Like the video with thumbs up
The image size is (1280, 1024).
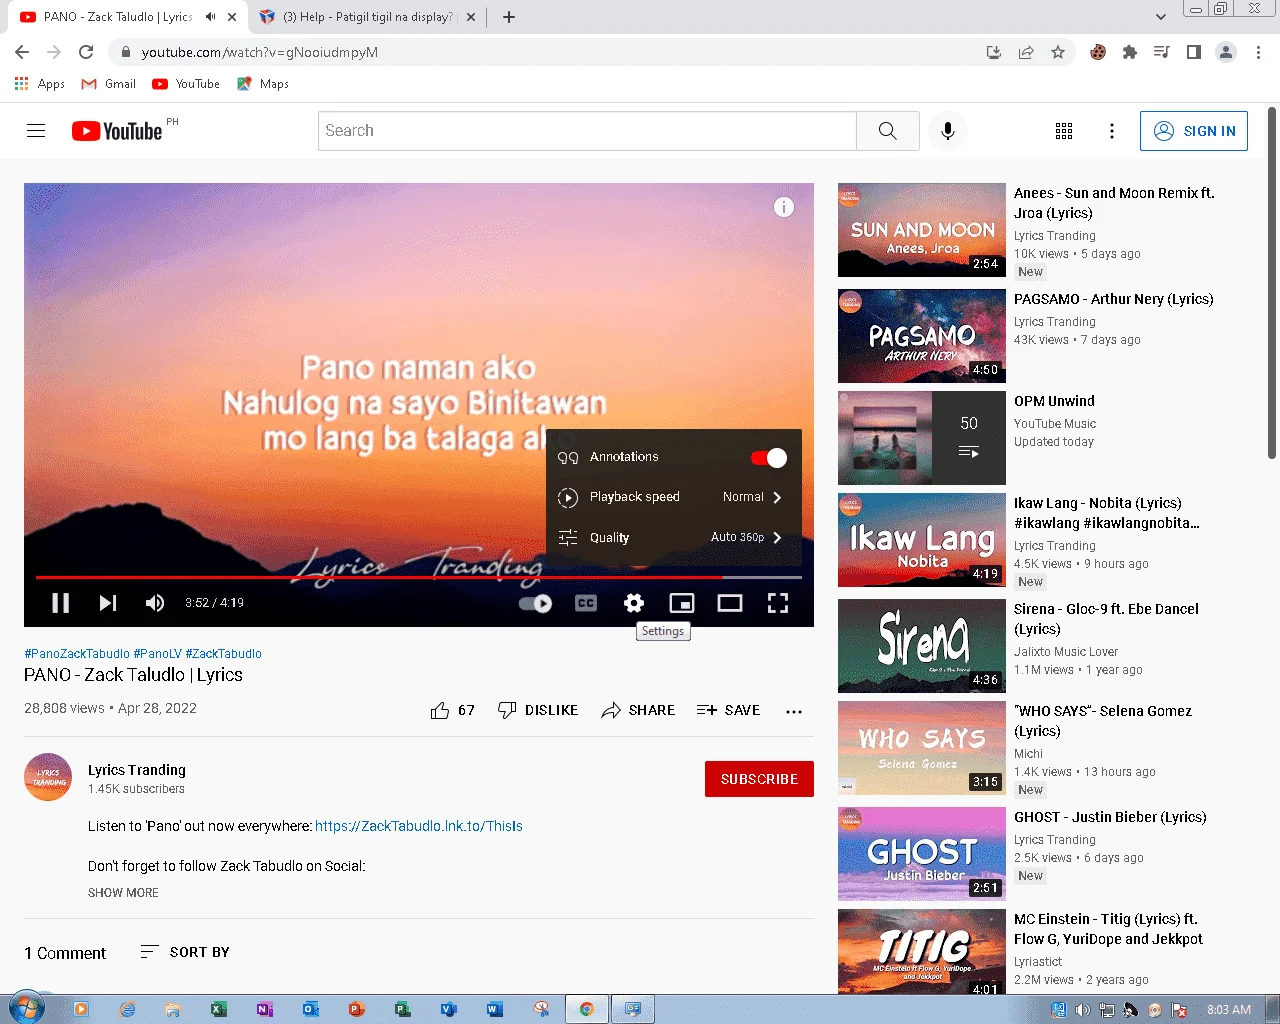pyautogui.click(x=452, y=710)
